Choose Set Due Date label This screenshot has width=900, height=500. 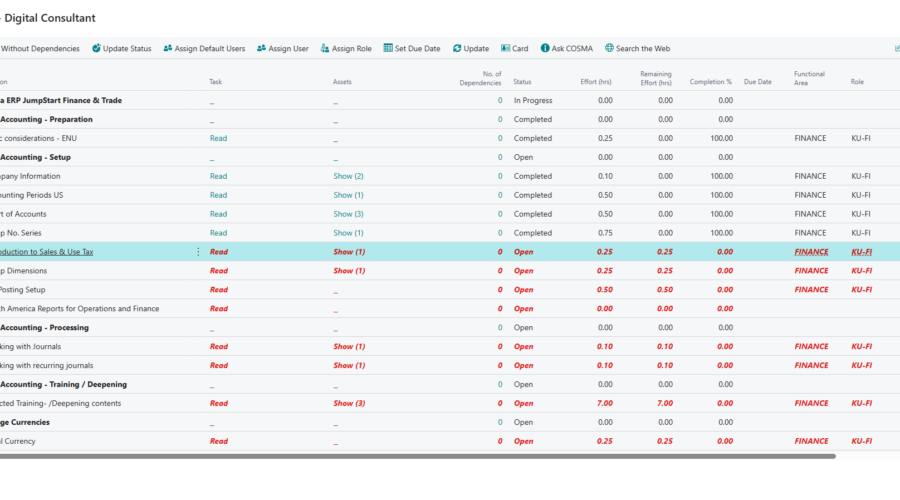click(417, 49)
